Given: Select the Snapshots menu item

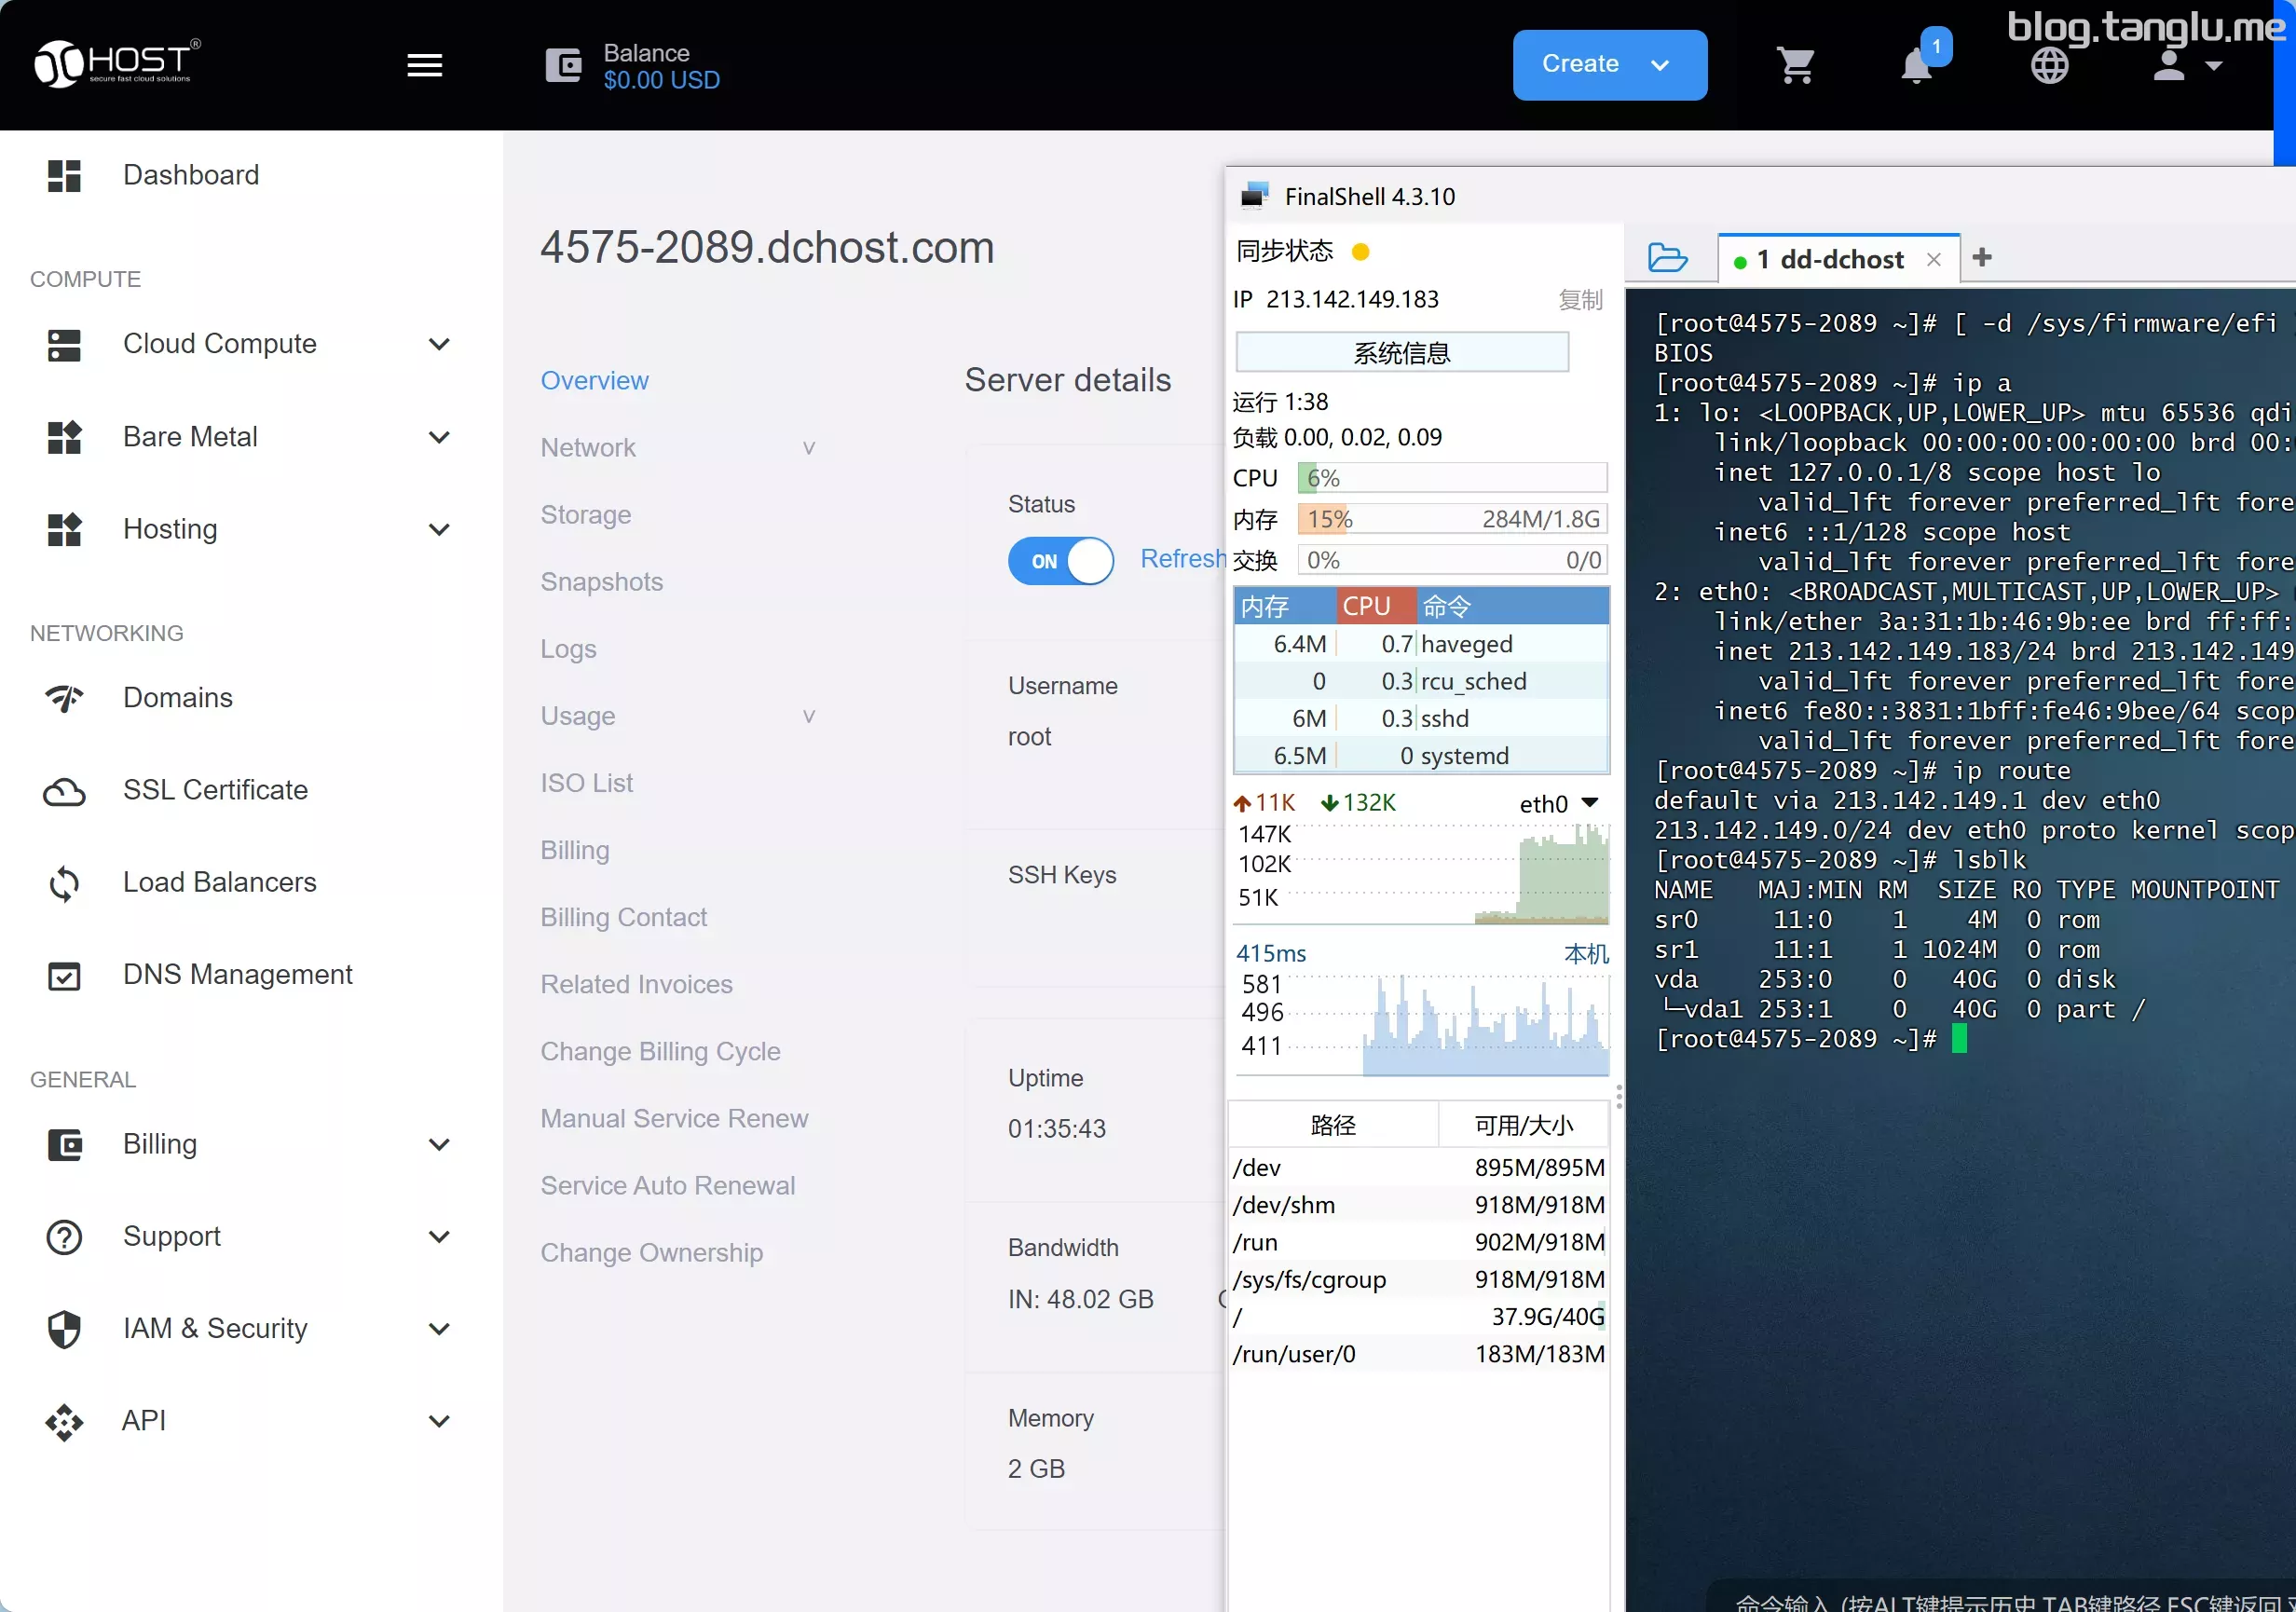Looking at the screenshot, I should pyautogui.click(x=601, y=582).
